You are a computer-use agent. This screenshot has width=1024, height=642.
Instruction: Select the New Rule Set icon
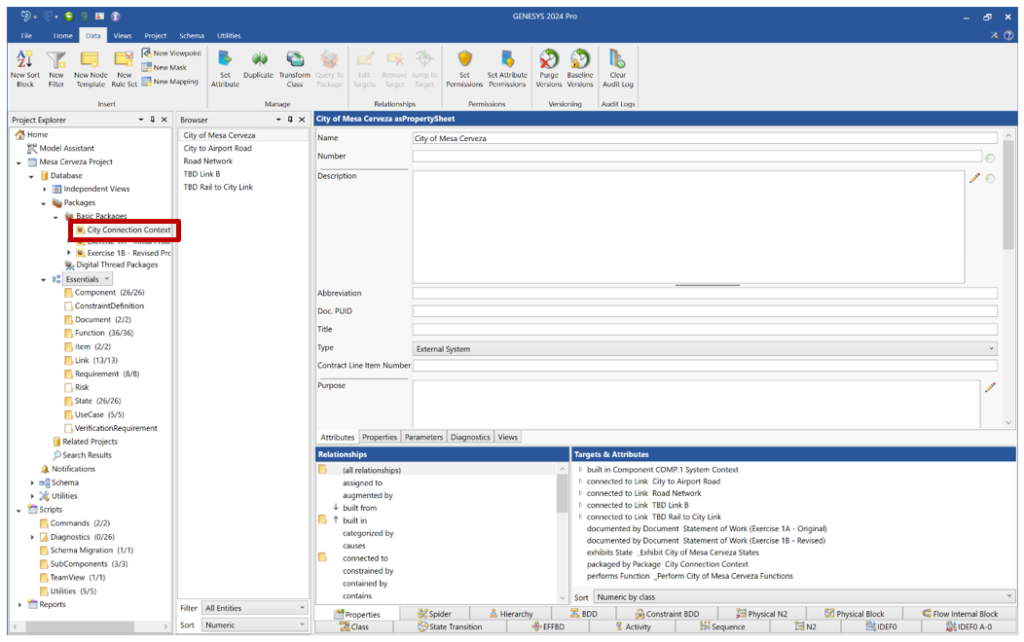(x=123, y=68)
